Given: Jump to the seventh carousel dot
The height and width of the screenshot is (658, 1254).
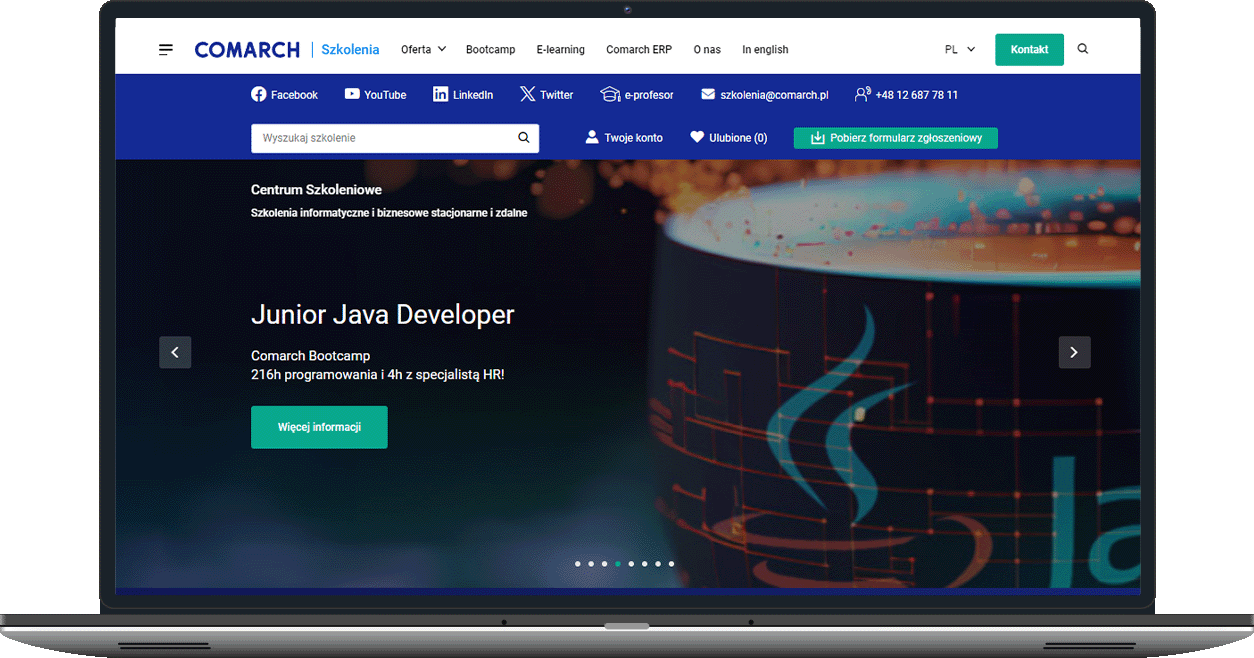Looking at the screenshot, I should [658, 564].
